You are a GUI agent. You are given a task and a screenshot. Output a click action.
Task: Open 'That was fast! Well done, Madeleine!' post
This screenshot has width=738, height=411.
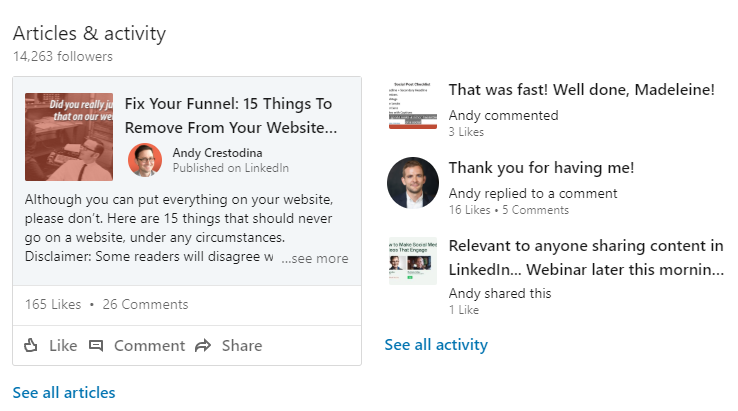581,90
